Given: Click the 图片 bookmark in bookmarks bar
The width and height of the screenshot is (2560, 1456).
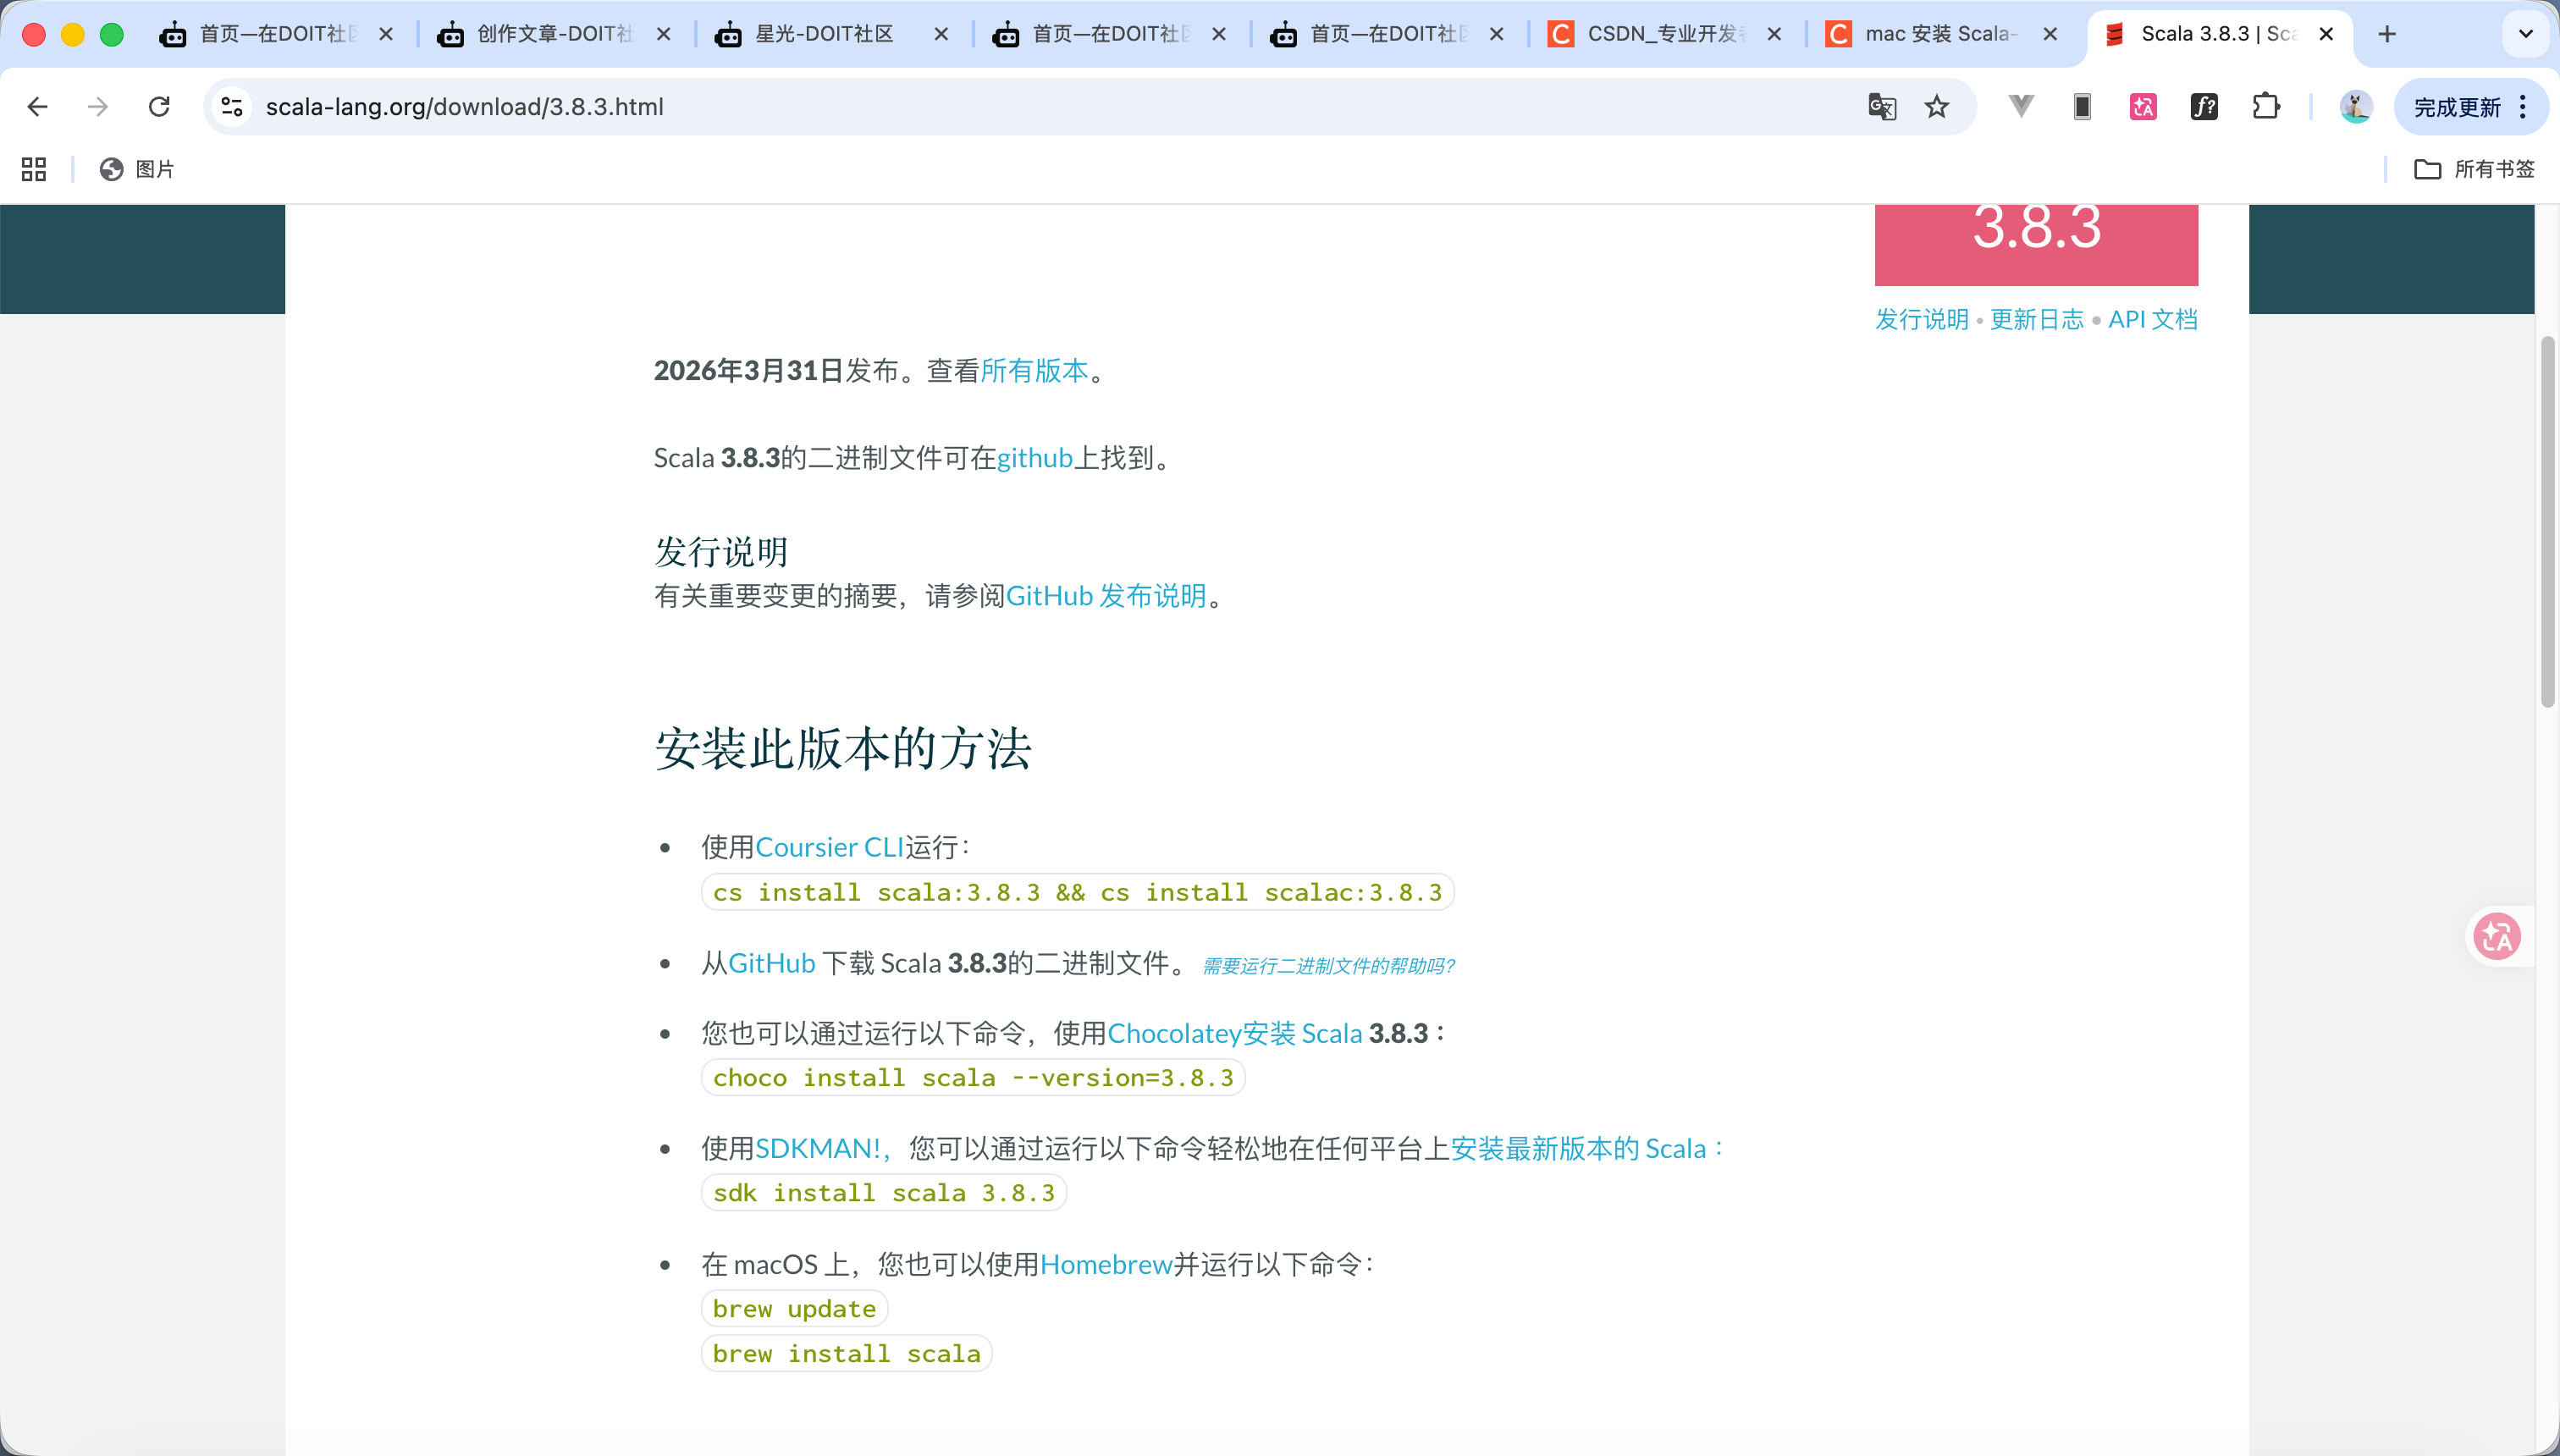Looking at the screenshot, I should pos(137,169).
